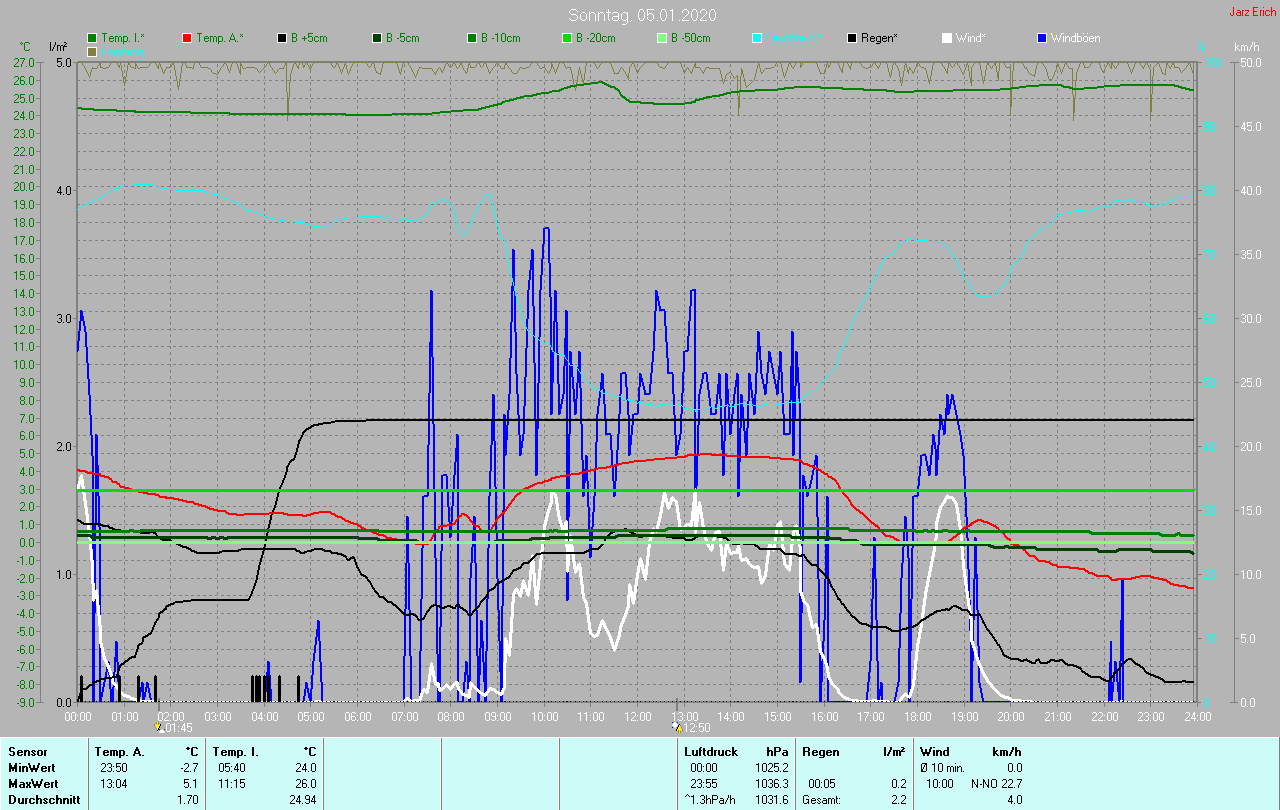Screen dimensions: 1280x810
Task: Click the green Temp. I. legend swatch
Action: click(93, 38)
